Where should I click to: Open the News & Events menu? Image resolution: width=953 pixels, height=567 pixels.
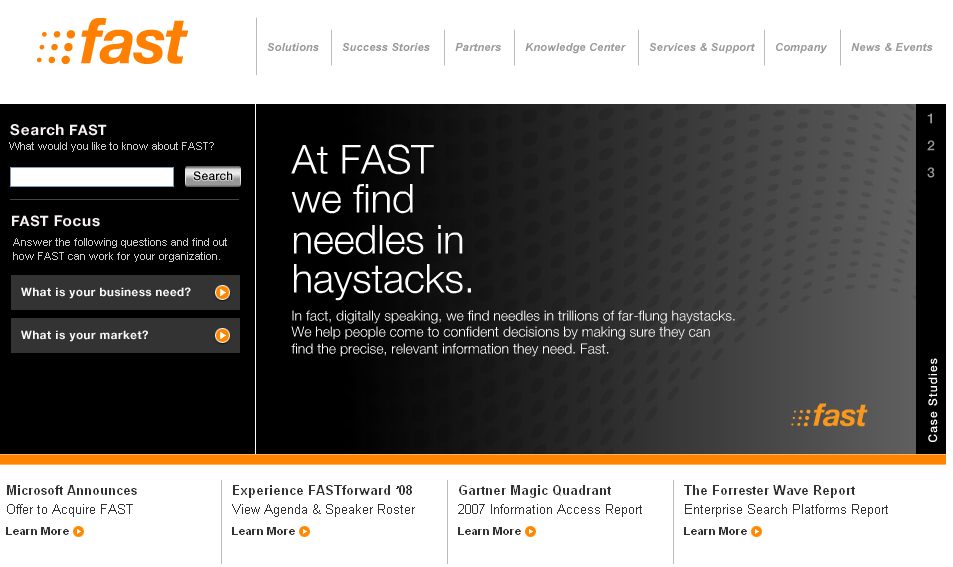892,47
